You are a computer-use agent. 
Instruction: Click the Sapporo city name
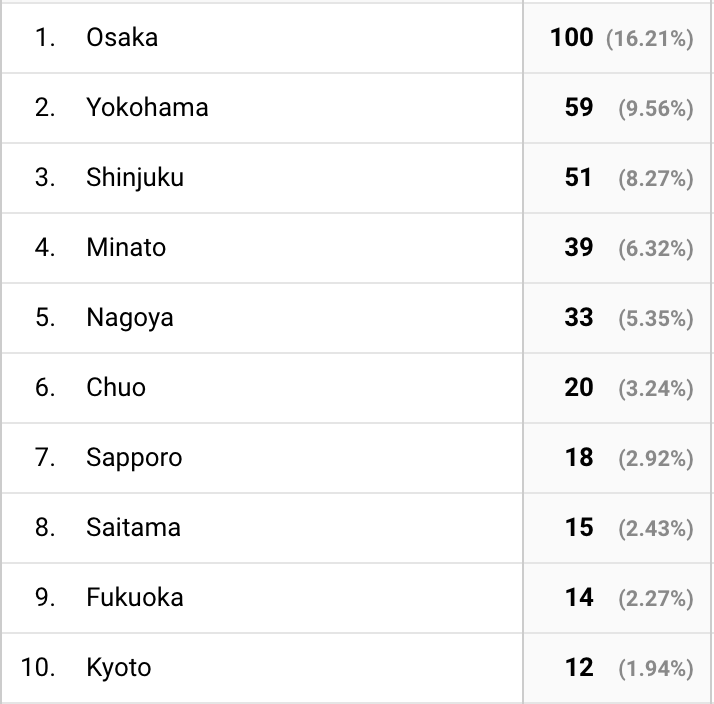click(x=134, y=458)
